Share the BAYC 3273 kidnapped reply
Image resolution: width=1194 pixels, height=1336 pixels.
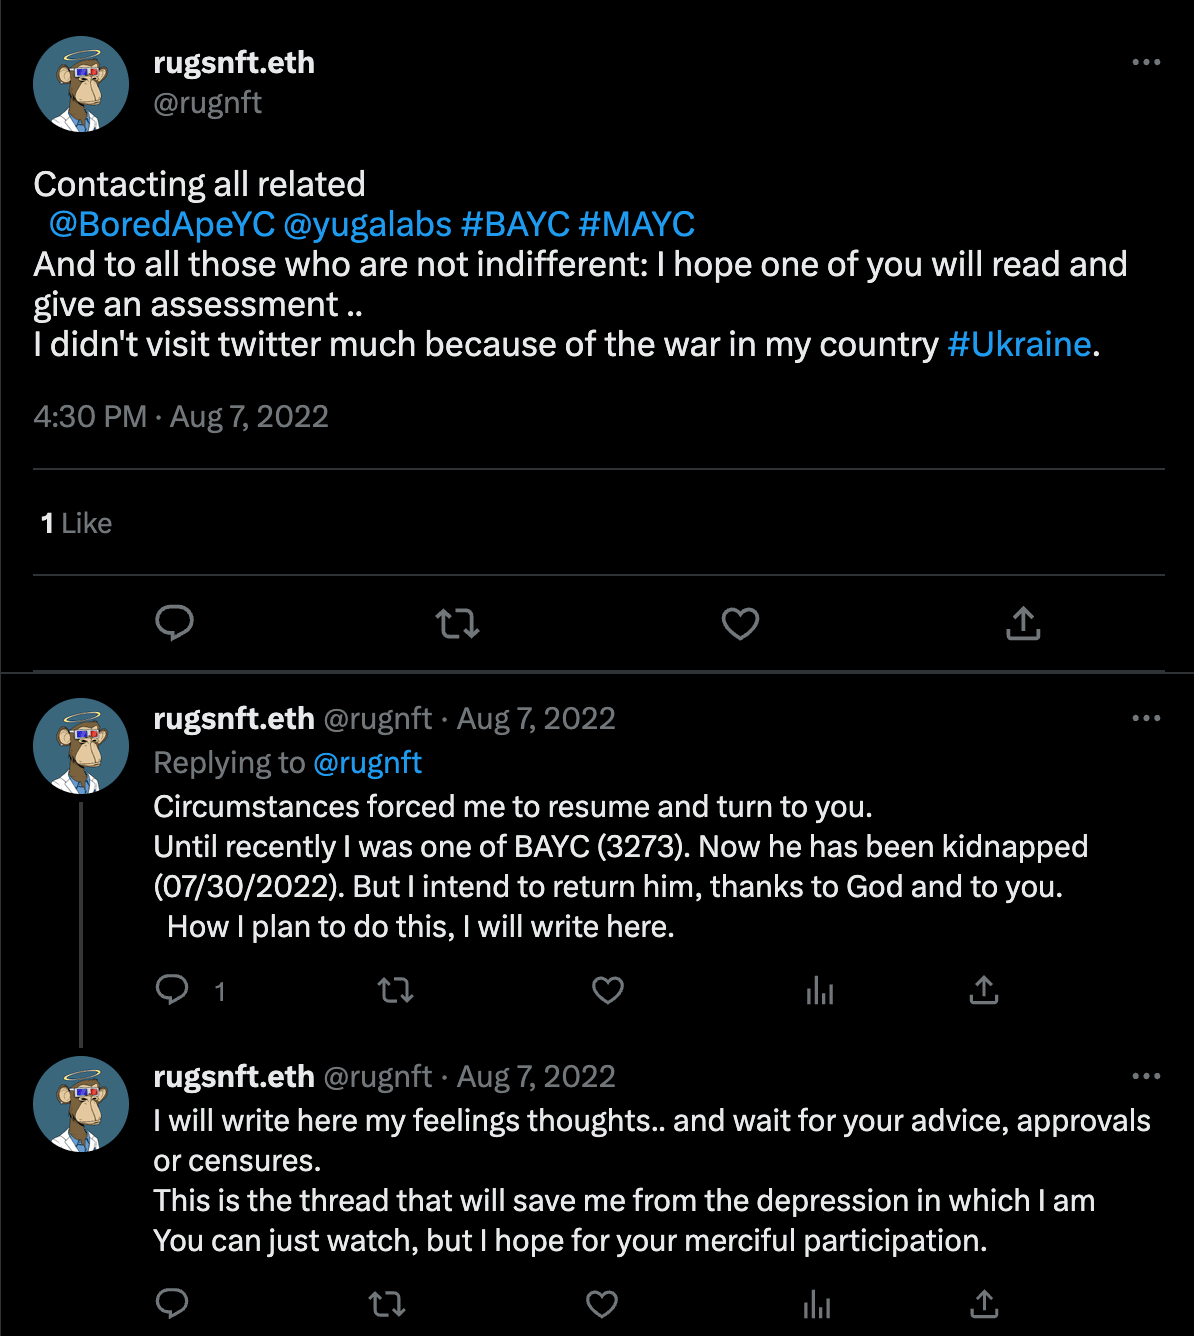[984, 990]
